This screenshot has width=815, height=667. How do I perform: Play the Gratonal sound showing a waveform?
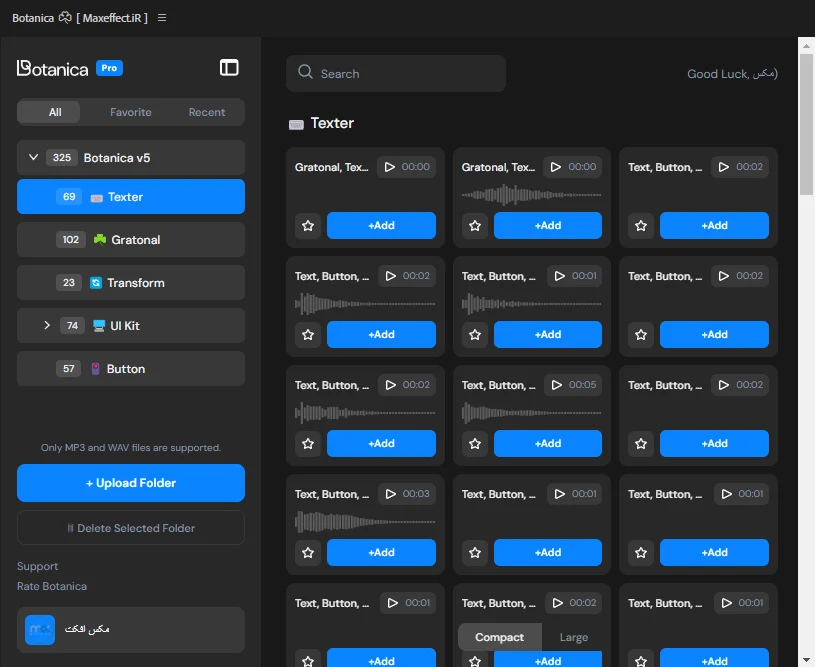click(556, 167)
